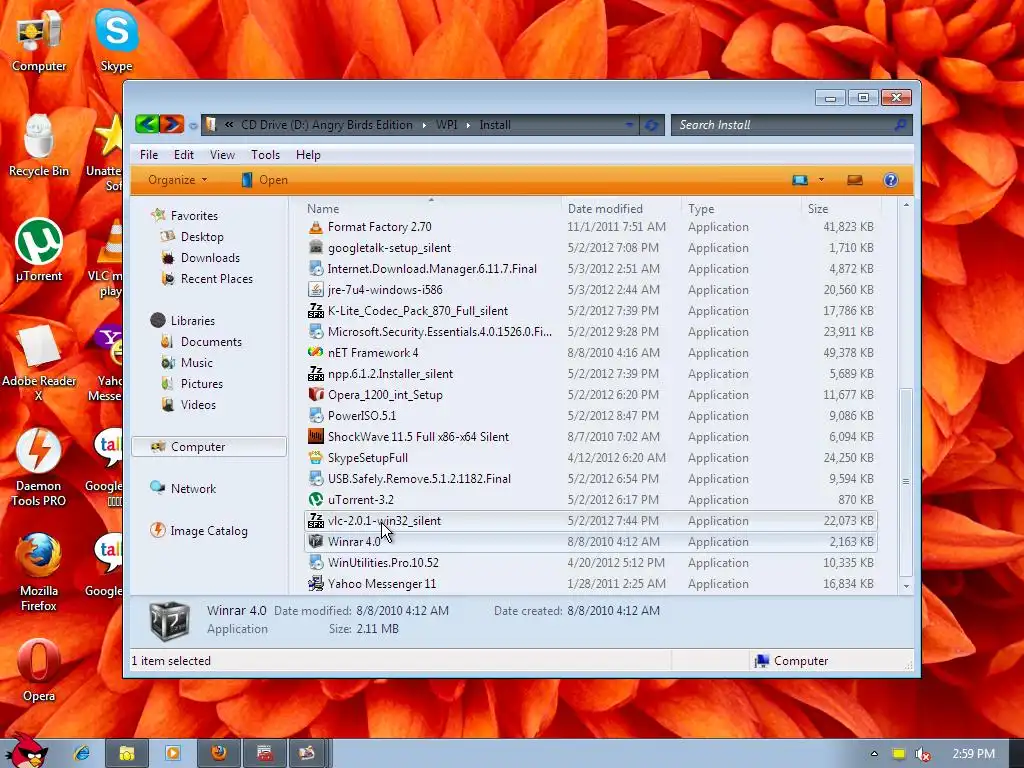Viewport: 1024px width, 768px height.
Task: Select SkypeSetupFull file icon
Action: pyautogui.click(x=315, y=458)
